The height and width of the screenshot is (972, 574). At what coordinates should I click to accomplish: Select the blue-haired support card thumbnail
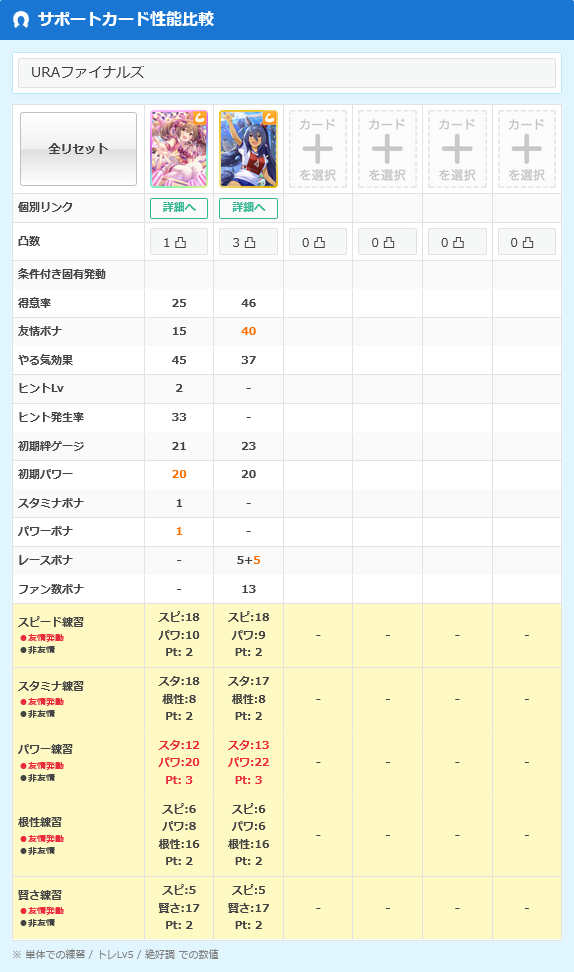coord(249,149)
